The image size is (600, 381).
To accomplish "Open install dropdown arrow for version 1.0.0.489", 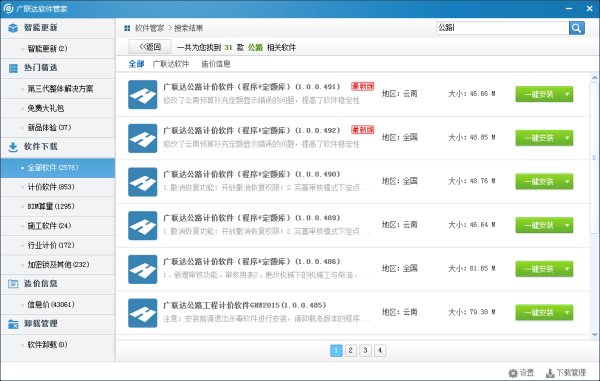I will pos(567,225).
